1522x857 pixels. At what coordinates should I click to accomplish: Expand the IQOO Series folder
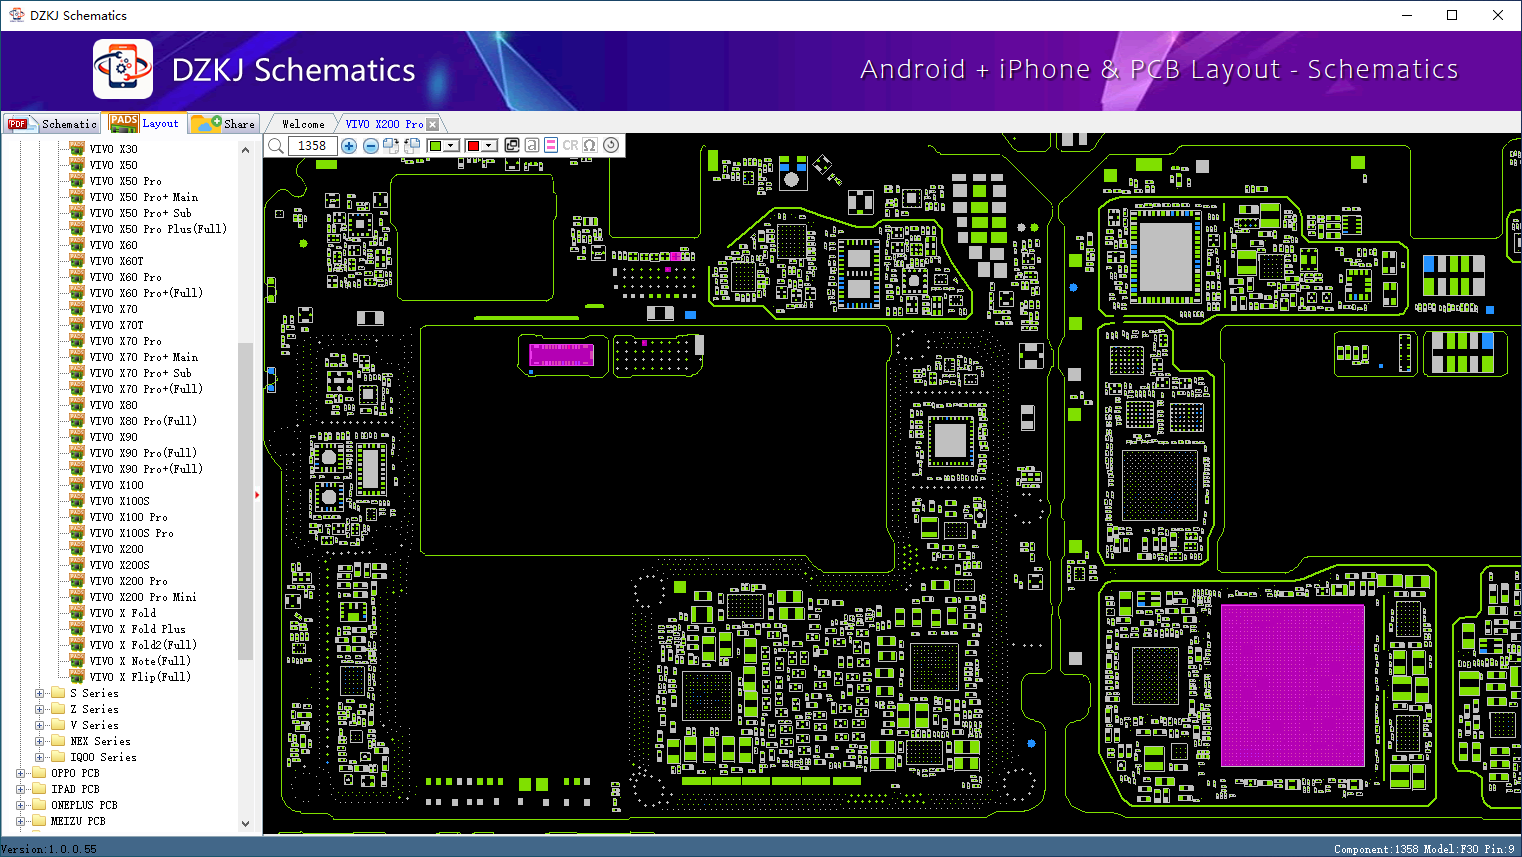click(x=40, y=757)
